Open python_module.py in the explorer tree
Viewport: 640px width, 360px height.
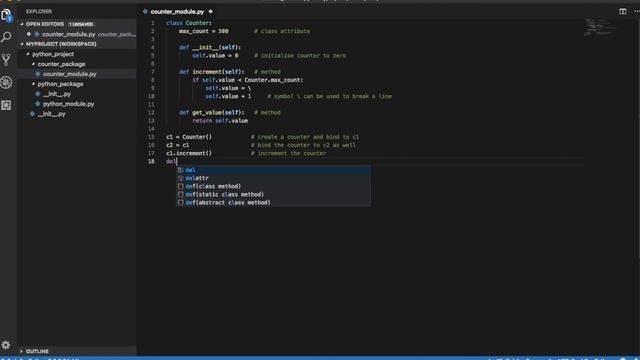coord(78,104)
